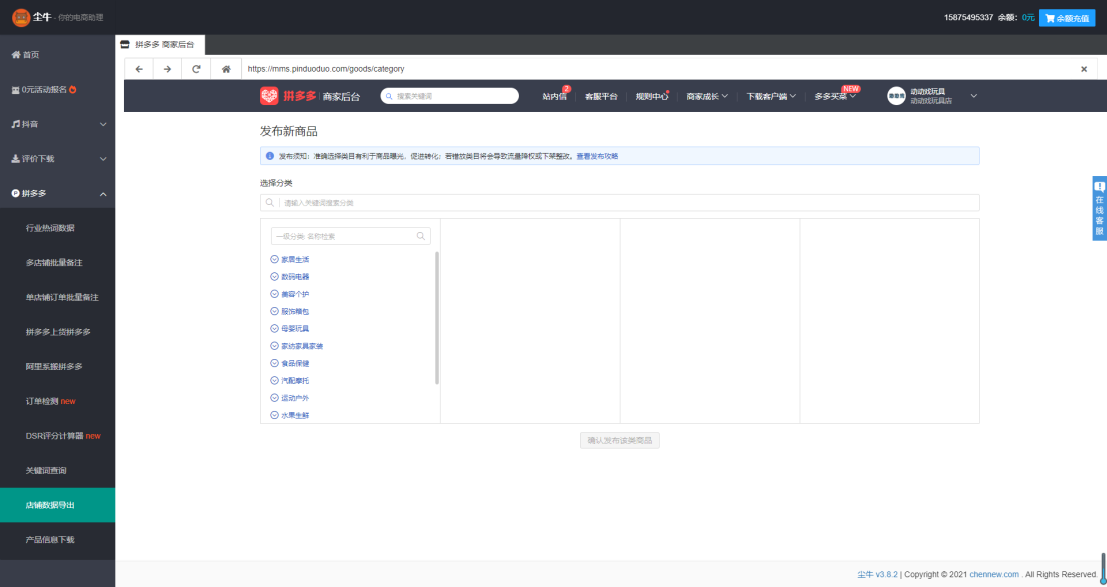Open the 商家成长 dropdown menu

[707, 96]
